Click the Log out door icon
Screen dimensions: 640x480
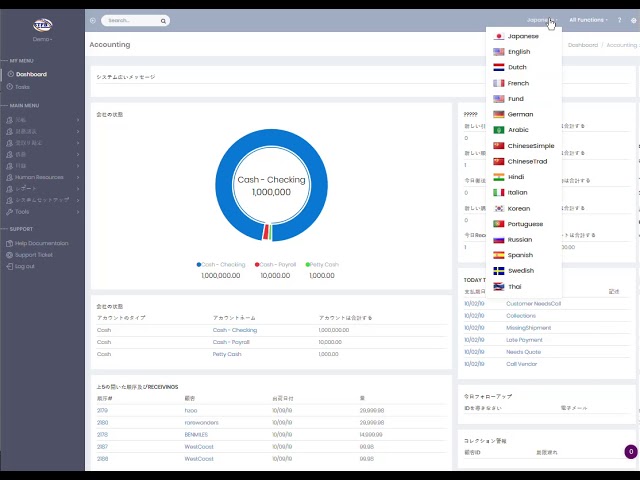pos(9,267)
